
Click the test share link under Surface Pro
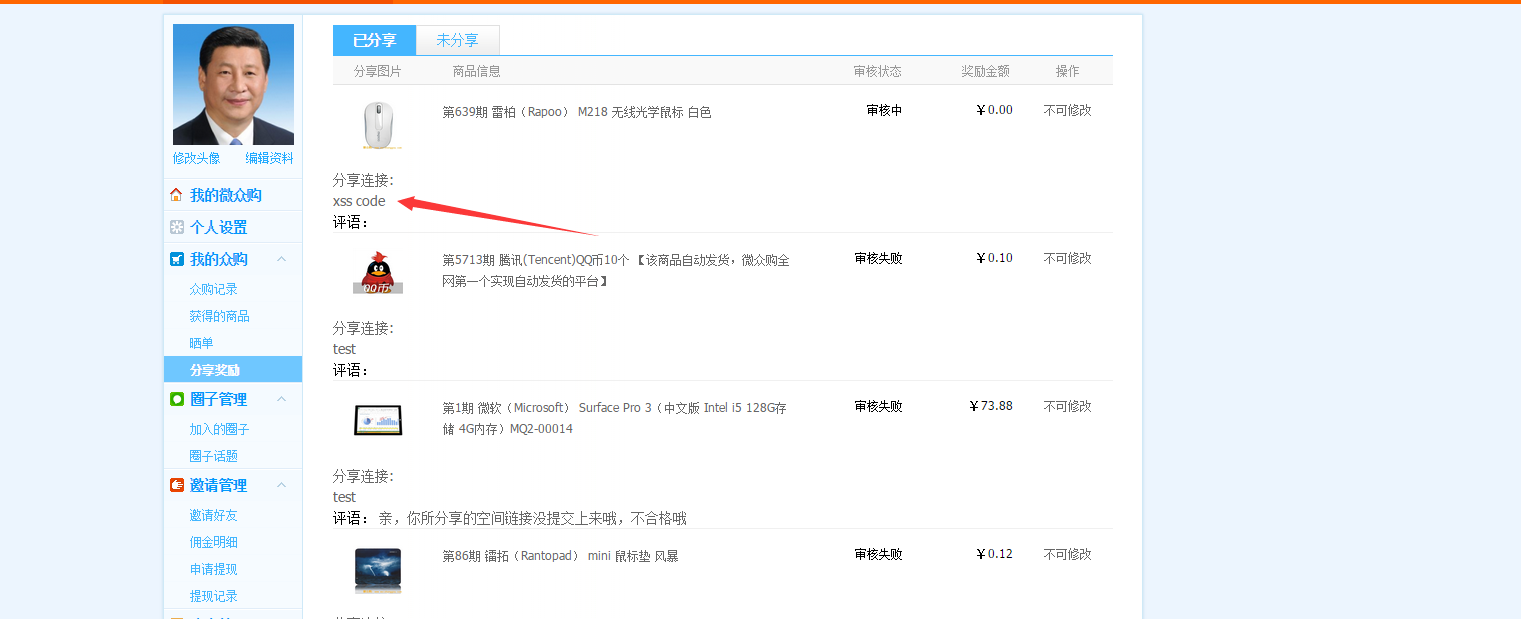[x=344, y=497]
